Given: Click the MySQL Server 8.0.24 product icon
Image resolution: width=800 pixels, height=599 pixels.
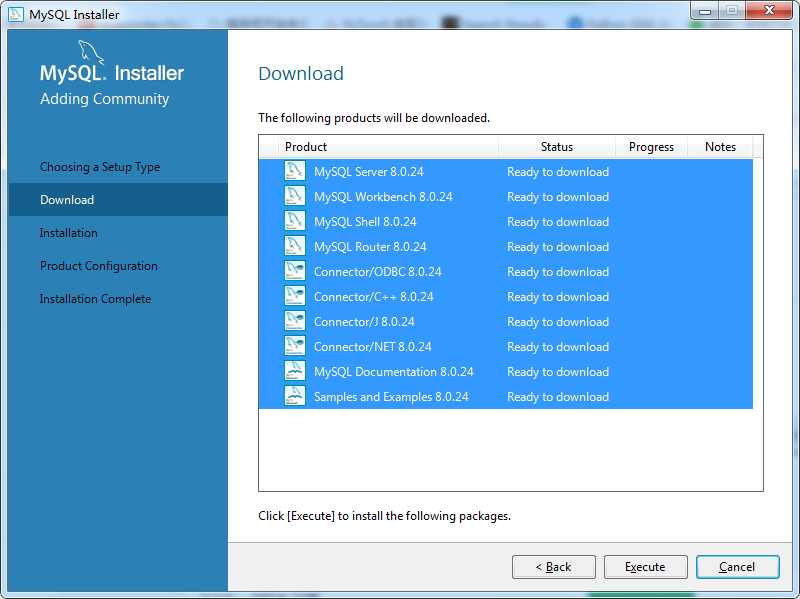Looking at the screenshot, I should pos(294,171).
